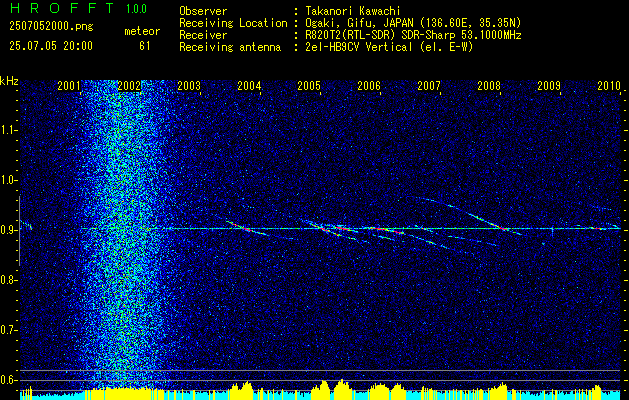629x400 pixels.
Task: Click the Receiving antenna field label
Action: pos(230,47)
